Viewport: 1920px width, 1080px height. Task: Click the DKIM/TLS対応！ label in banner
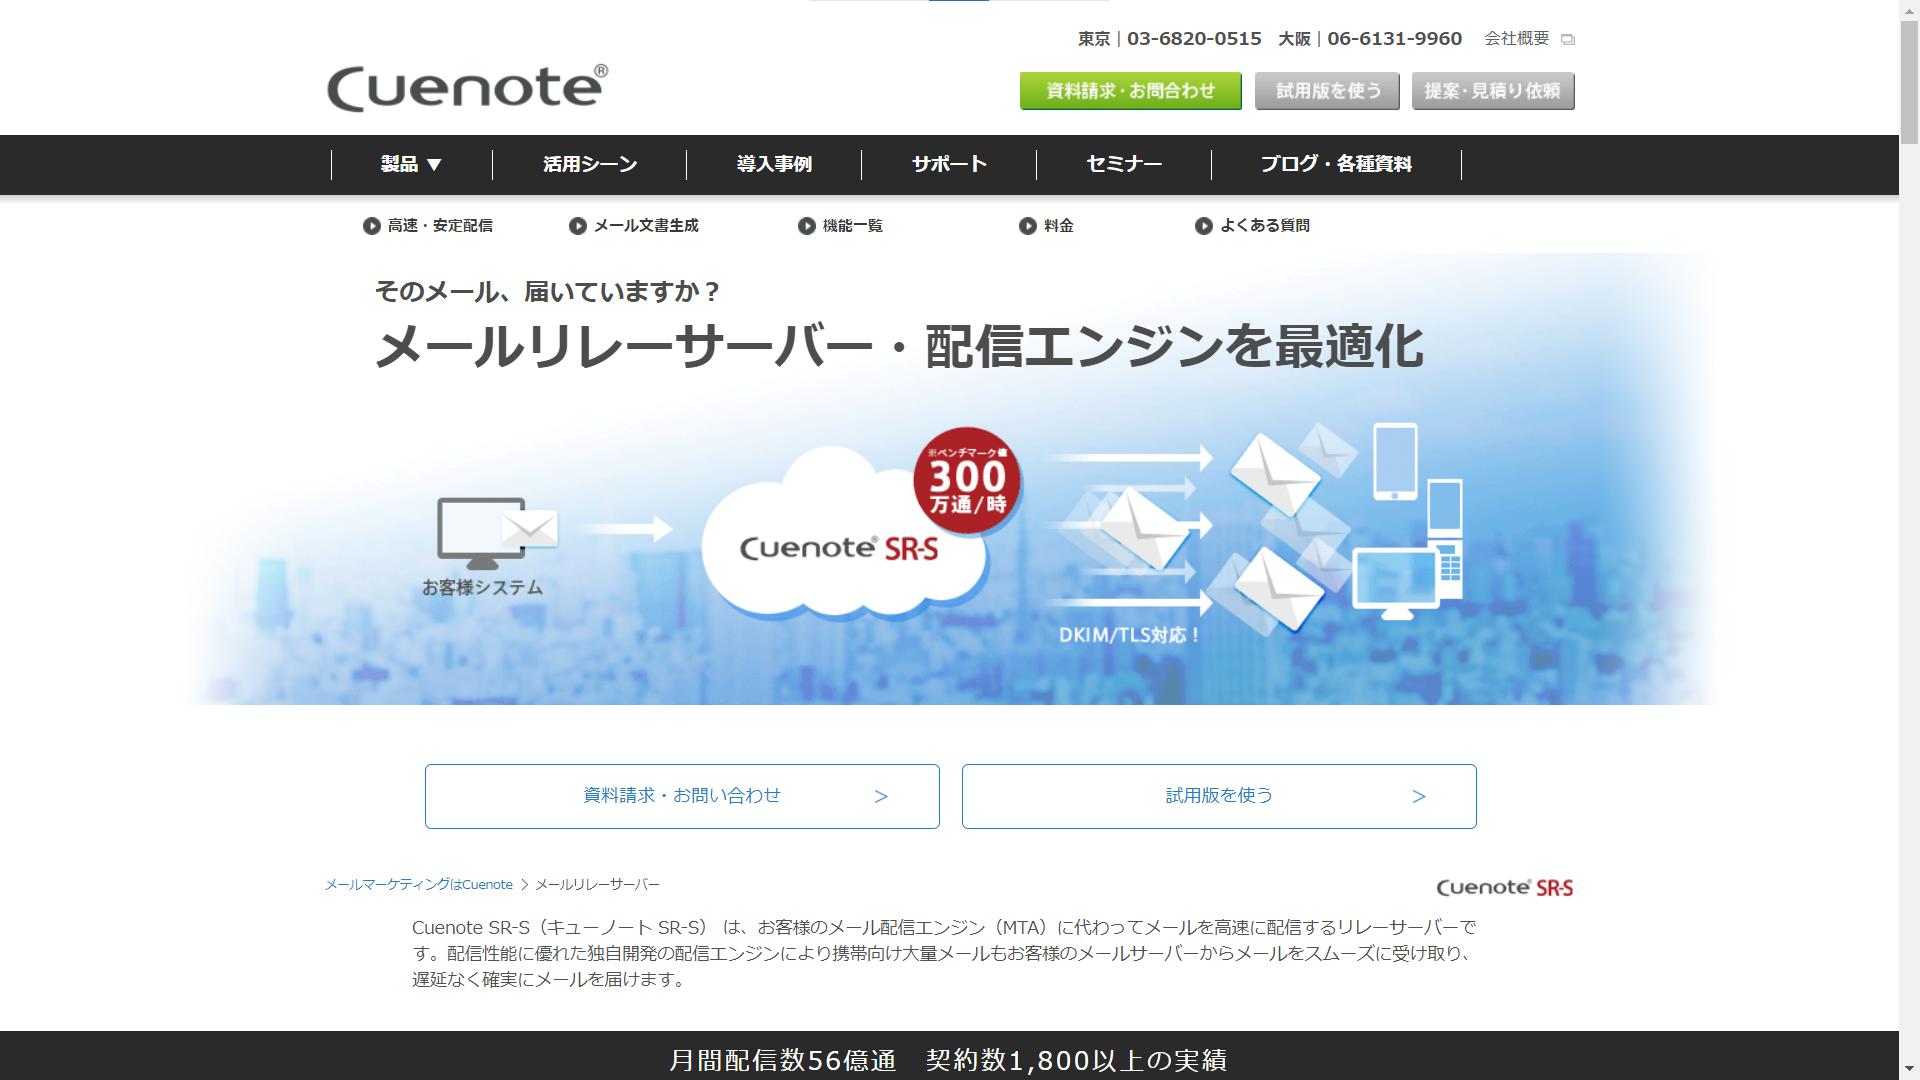1129,635
